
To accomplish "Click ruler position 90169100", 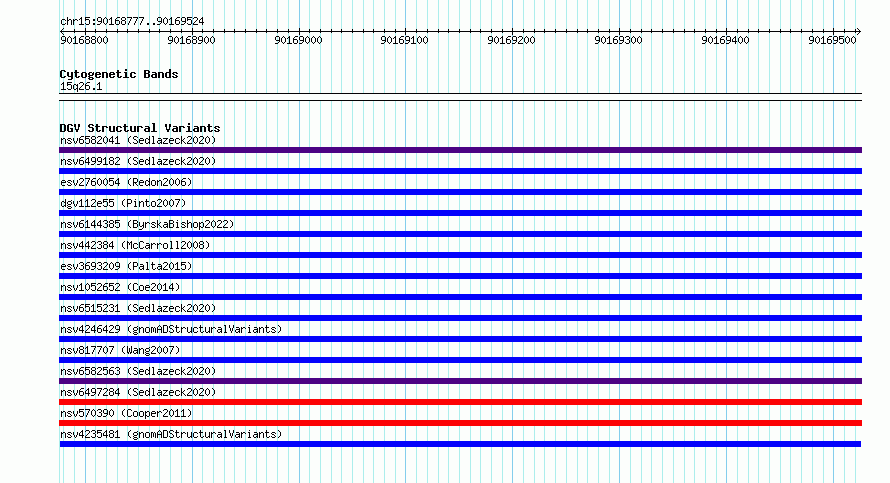I will (404, 40).
